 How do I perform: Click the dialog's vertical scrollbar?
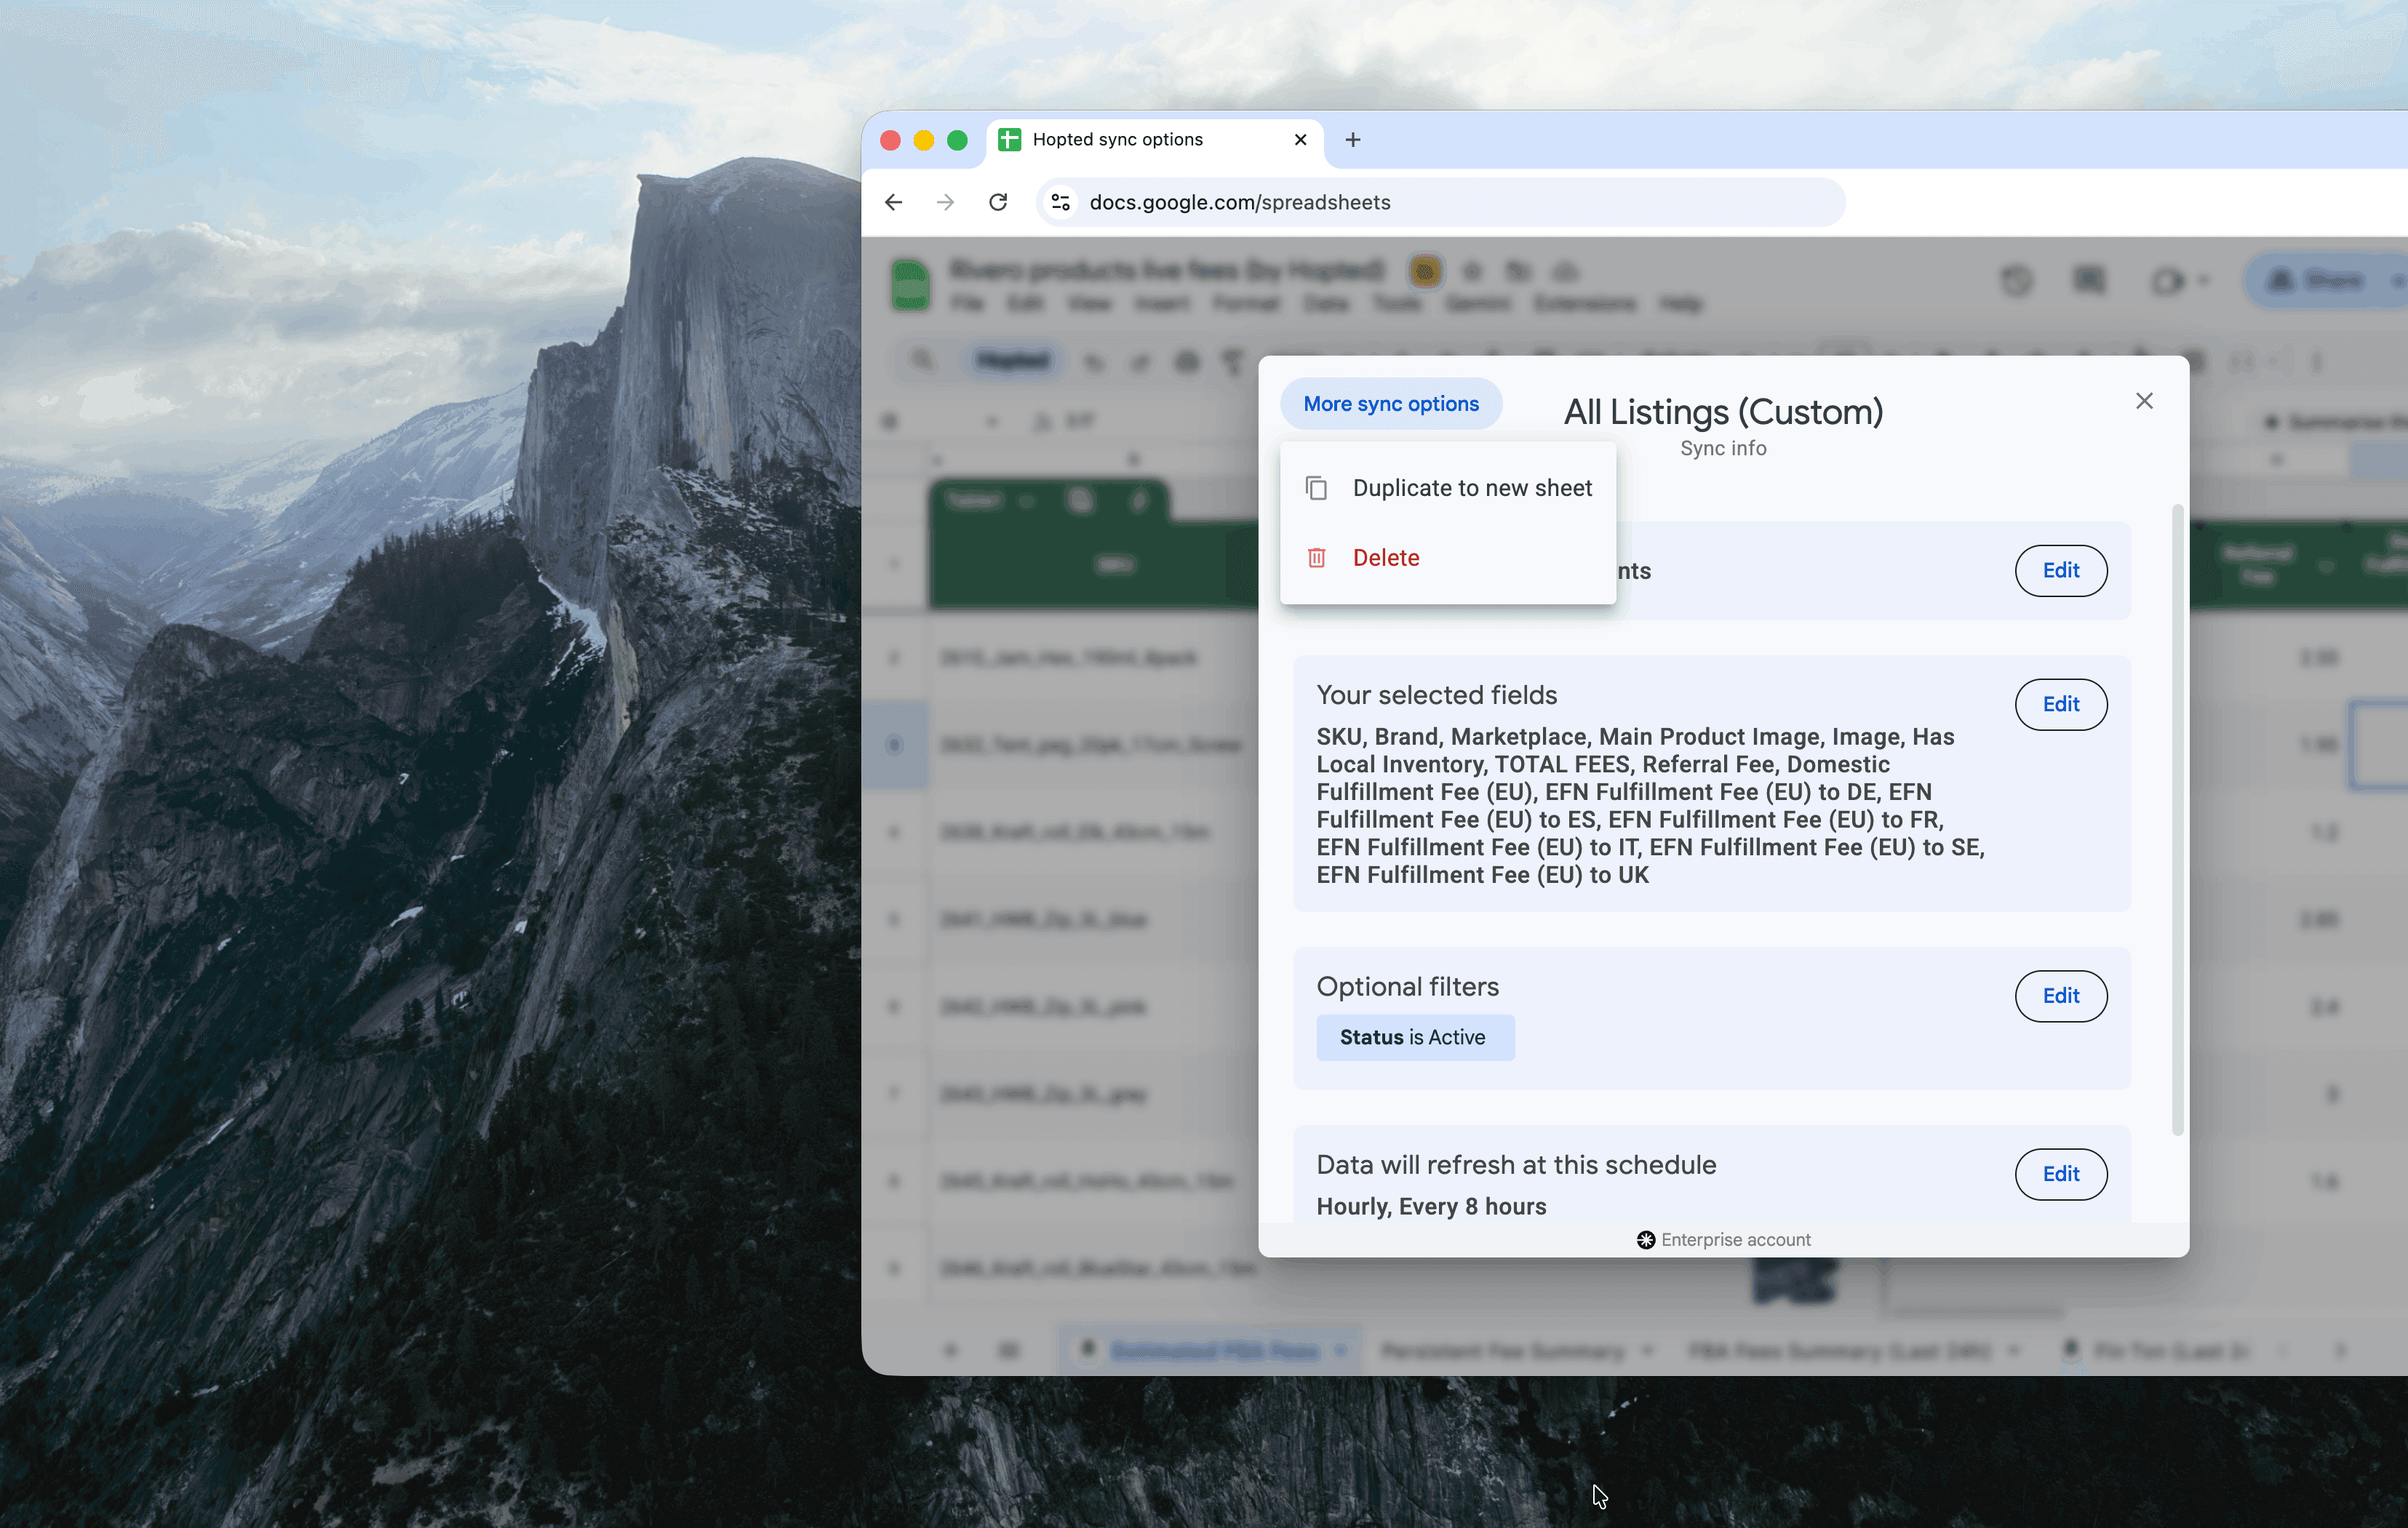coord(2177,820)
